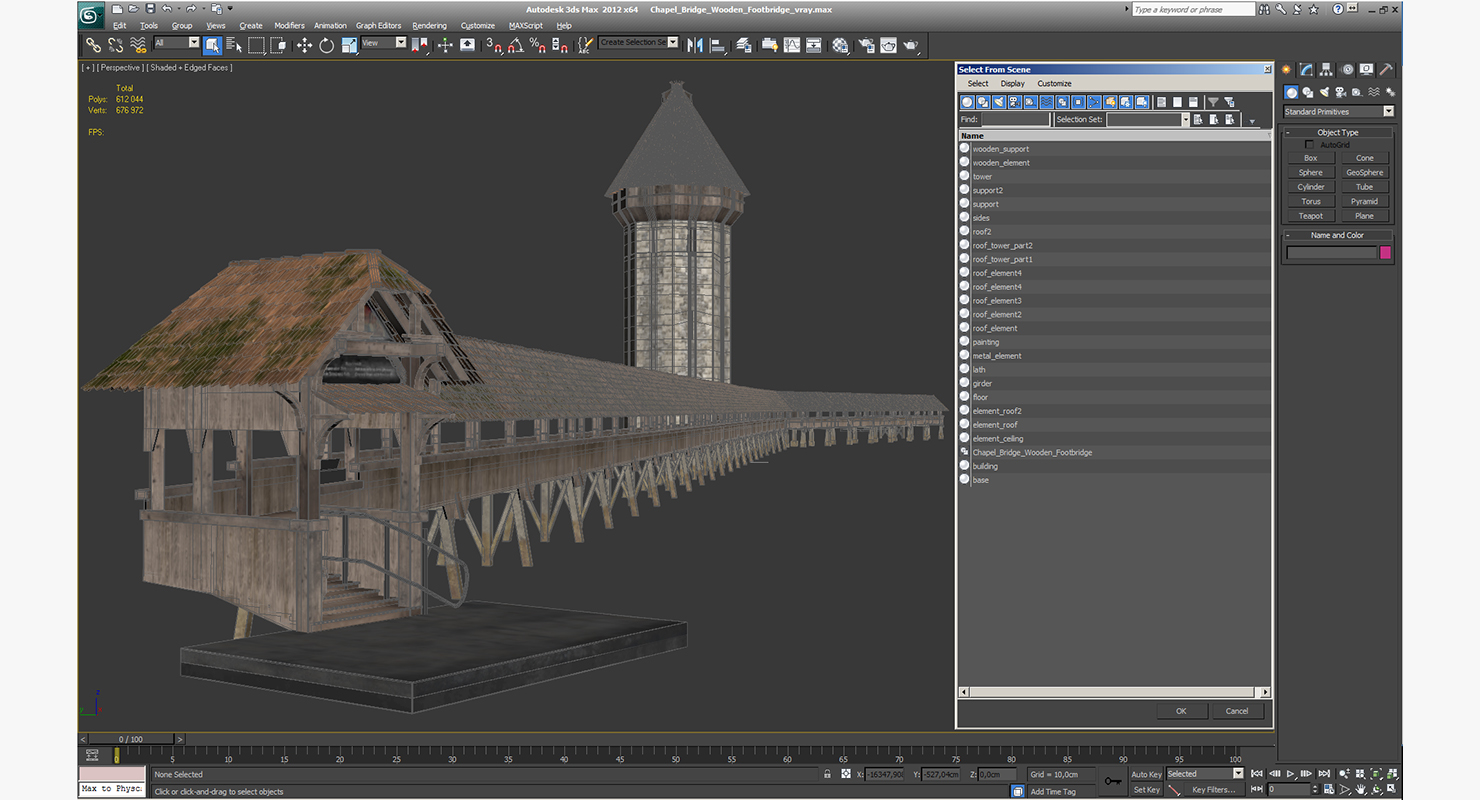Image resolution: width=1480 pixels, height=800 pixels.
Task: Click the Play Animation button
Action: pos(1290,774)
